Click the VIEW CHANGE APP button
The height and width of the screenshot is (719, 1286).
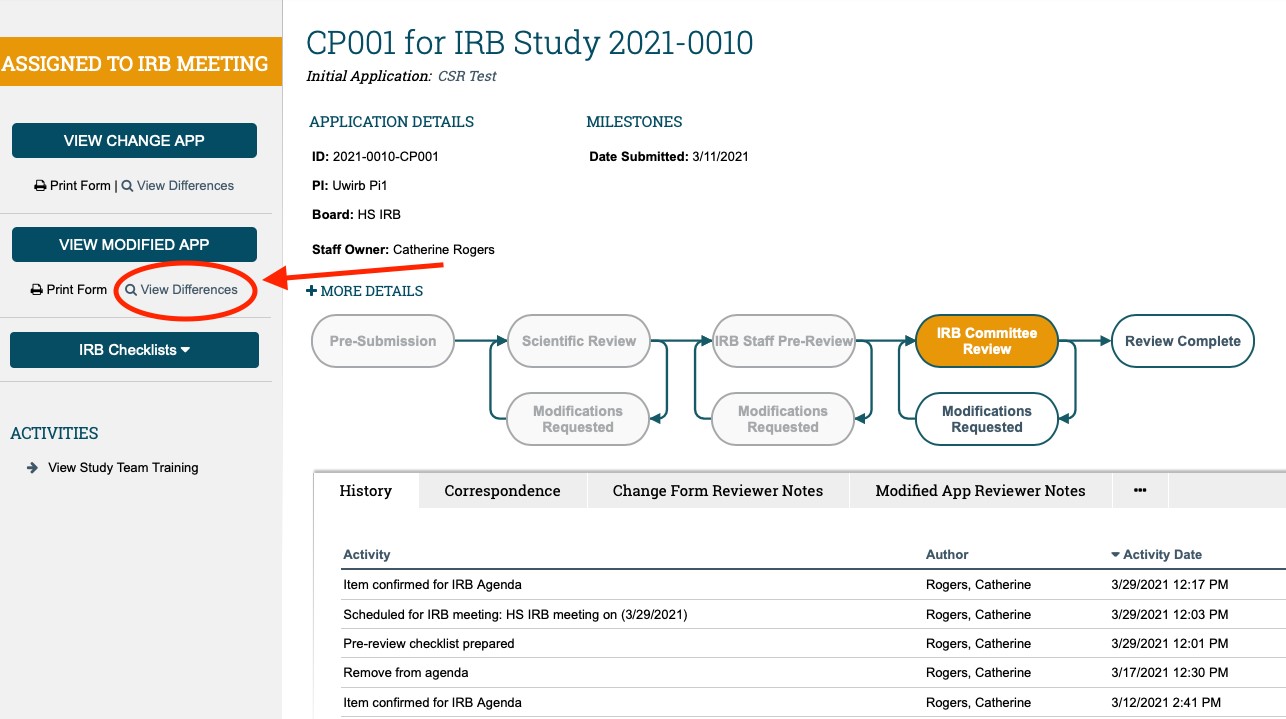[134, 140]
